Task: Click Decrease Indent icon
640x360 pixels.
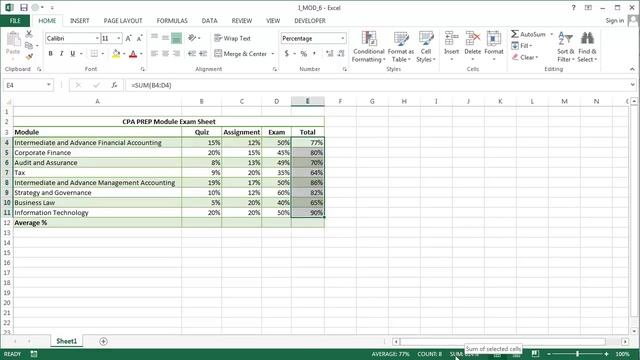Action: click(192, 53)
